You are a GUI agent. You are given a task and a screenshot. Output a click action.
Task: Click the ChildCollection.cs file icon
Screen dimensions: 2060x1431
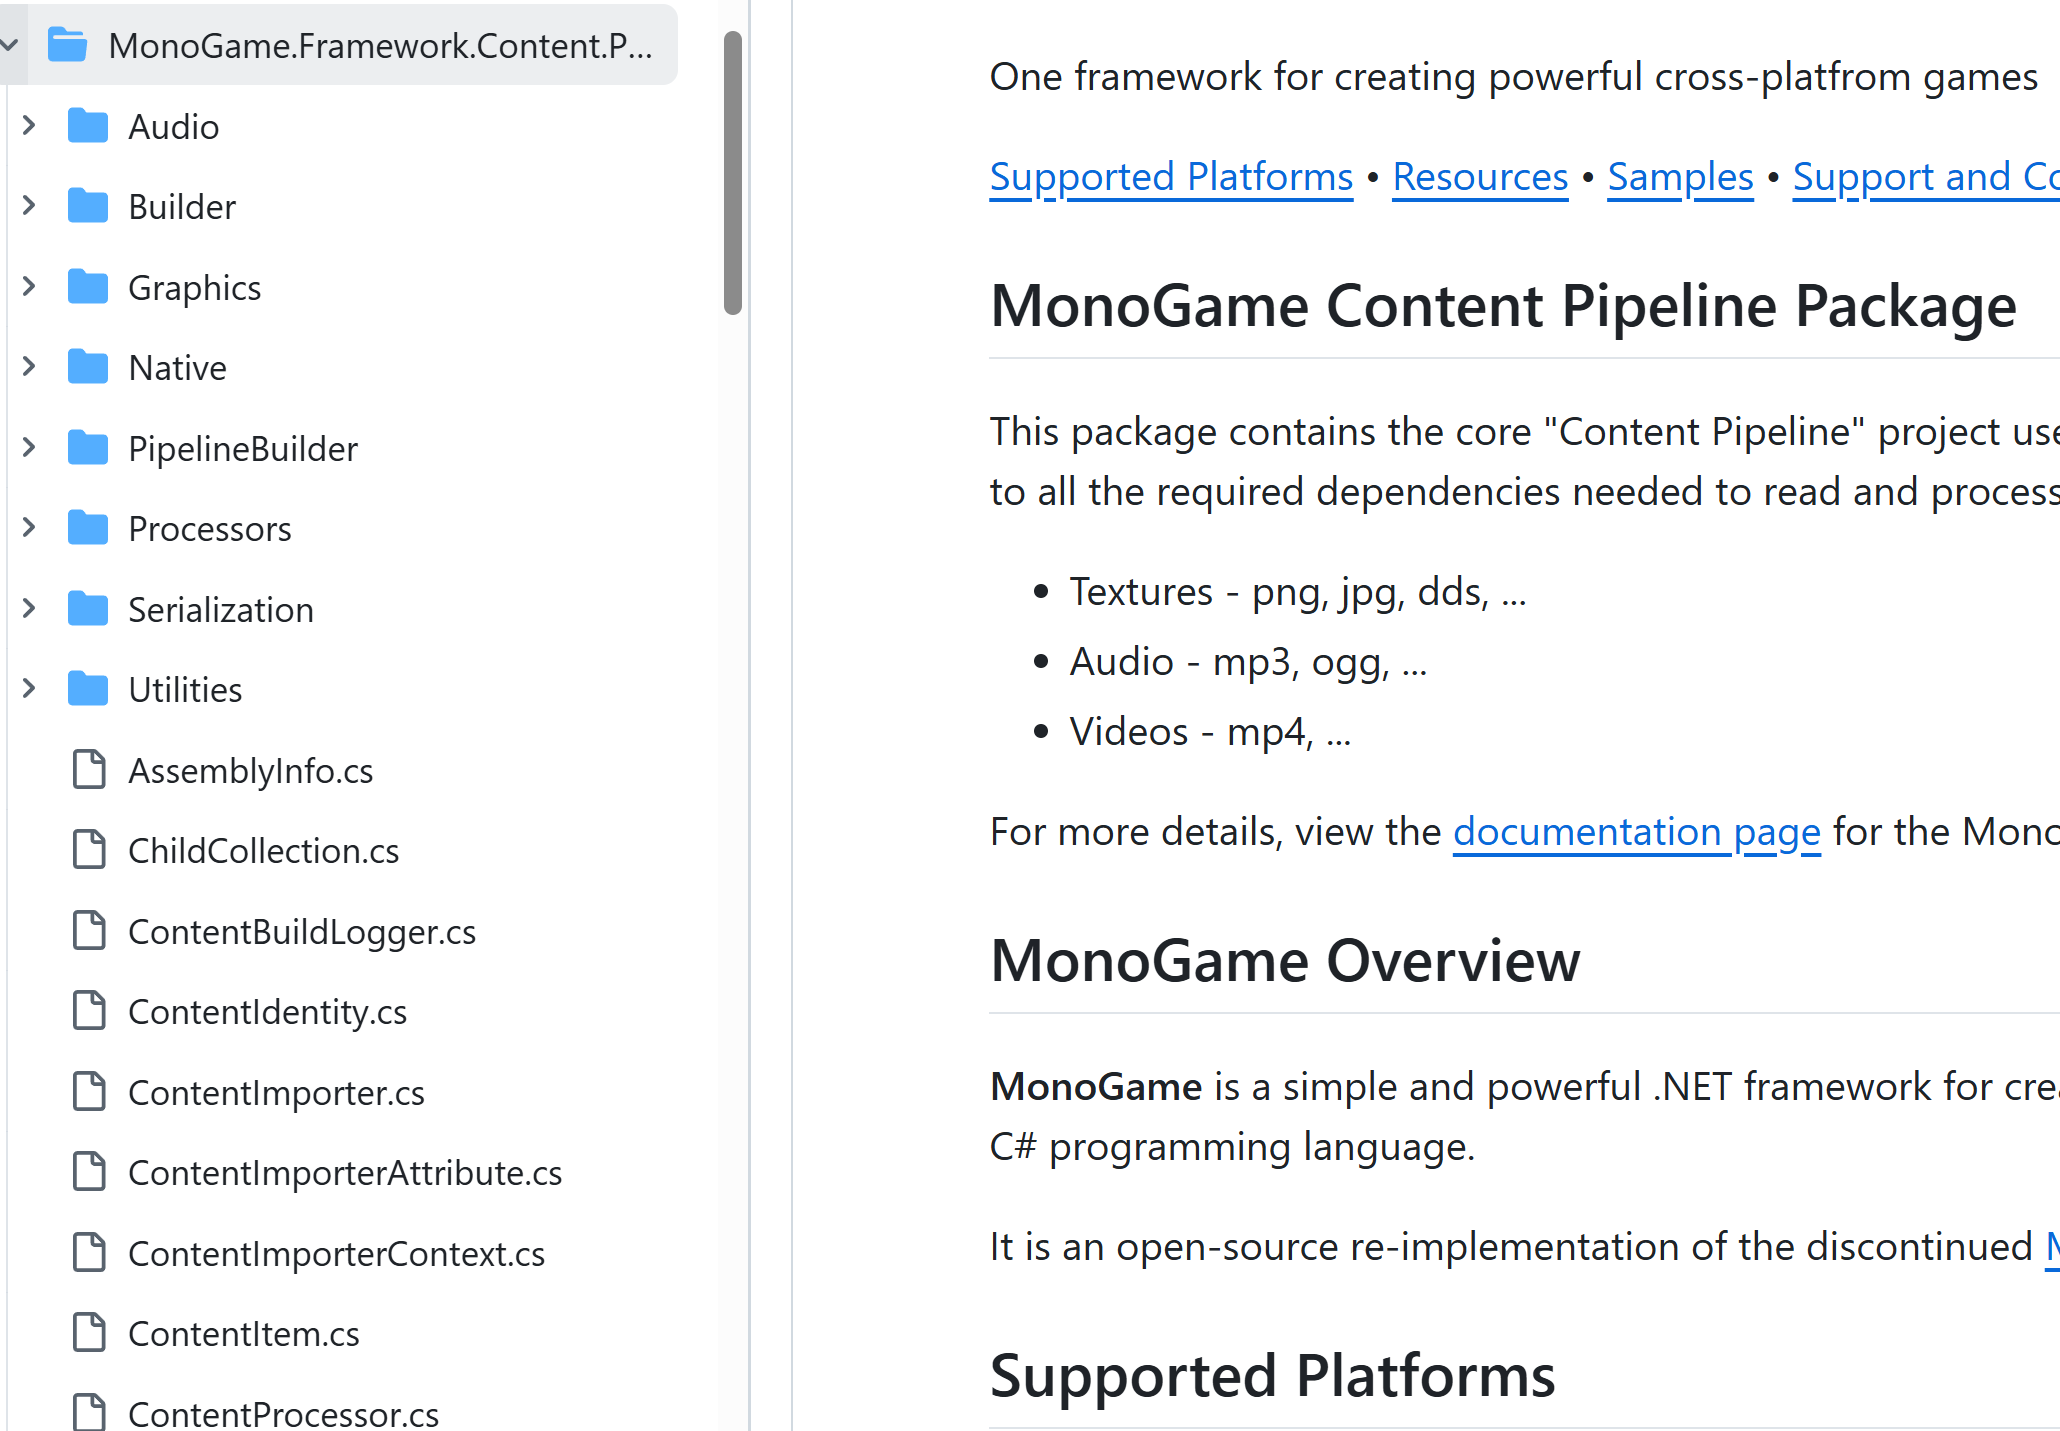click(89, 851)
